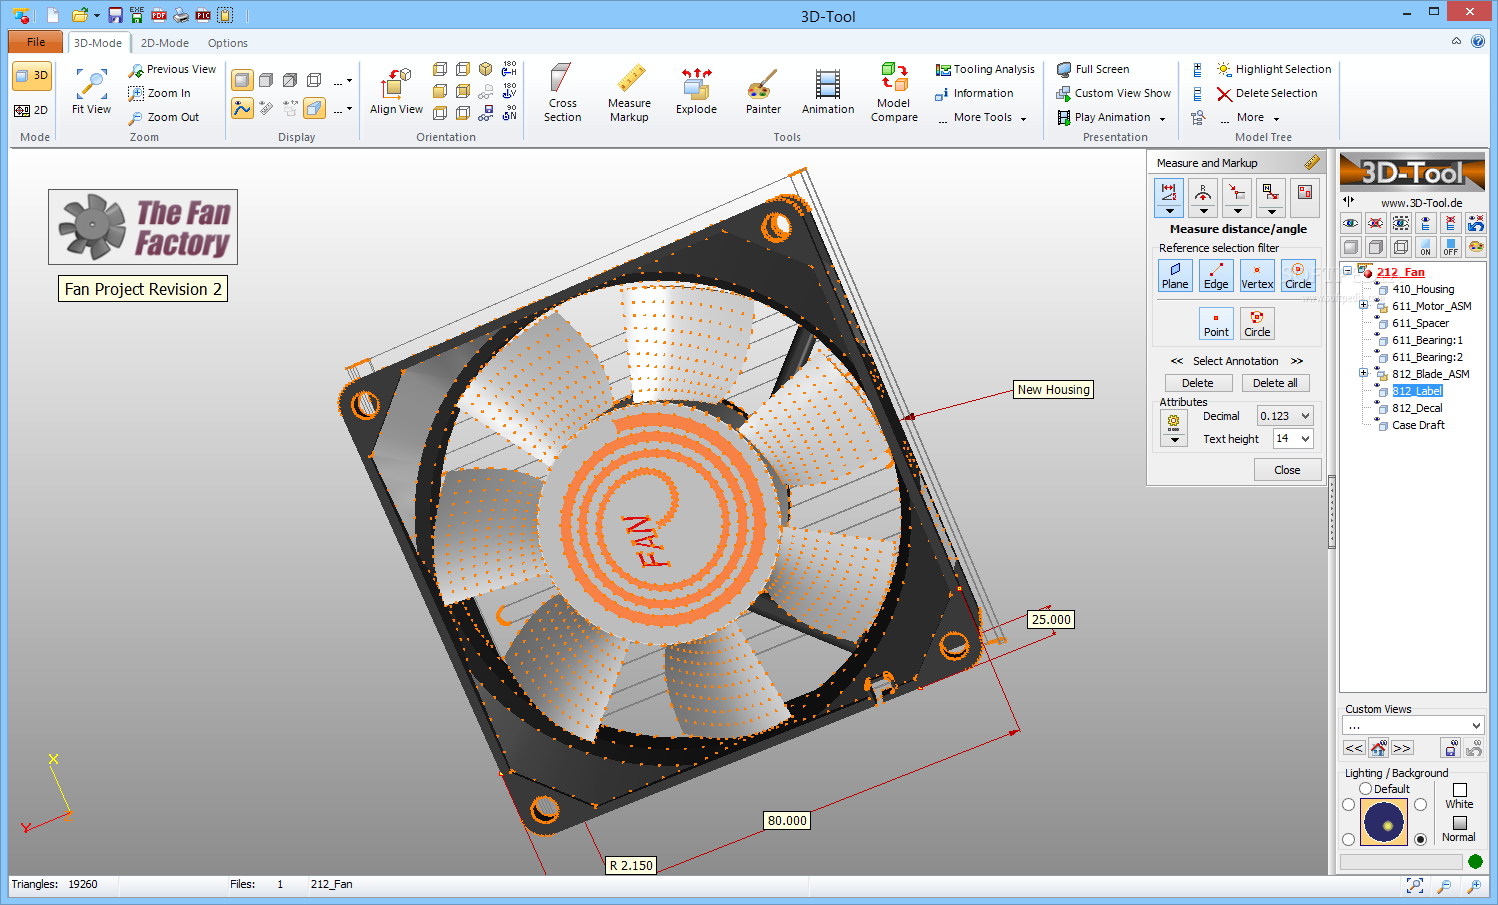This screenshot has width=1498, height=905.
Task: Toggle visibility eye of 410_Housing
Action: click(x=1377, y=282)
